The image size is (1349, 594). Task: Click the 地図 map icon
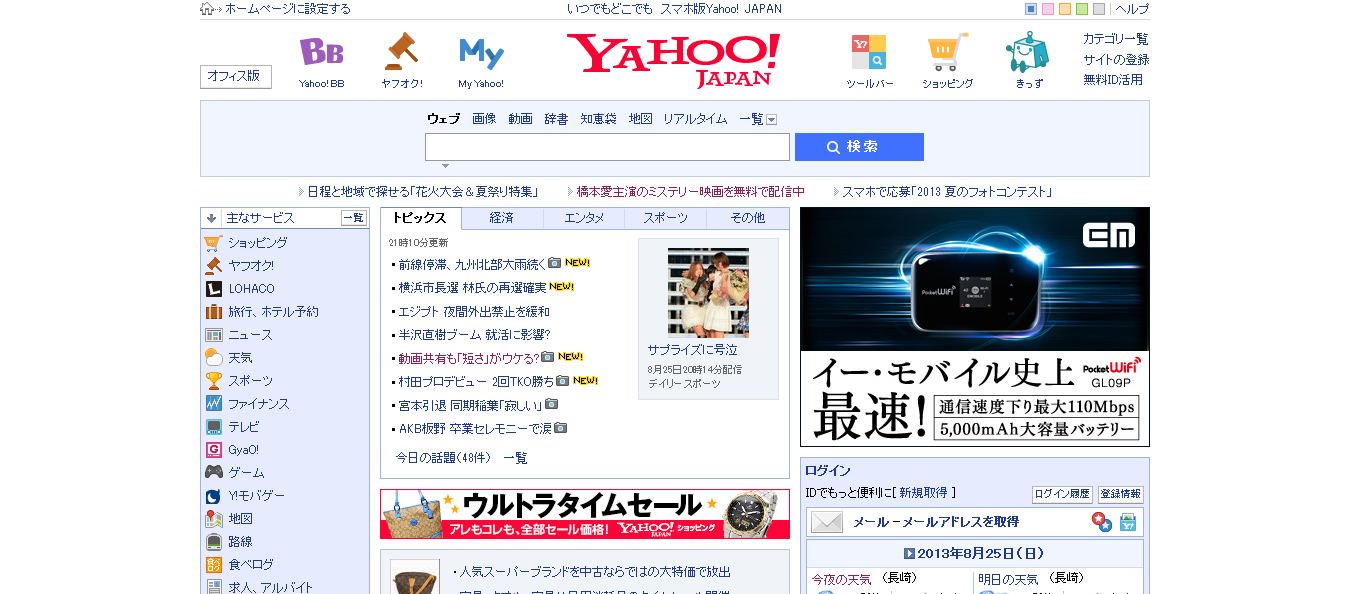(x=213, y=518)
